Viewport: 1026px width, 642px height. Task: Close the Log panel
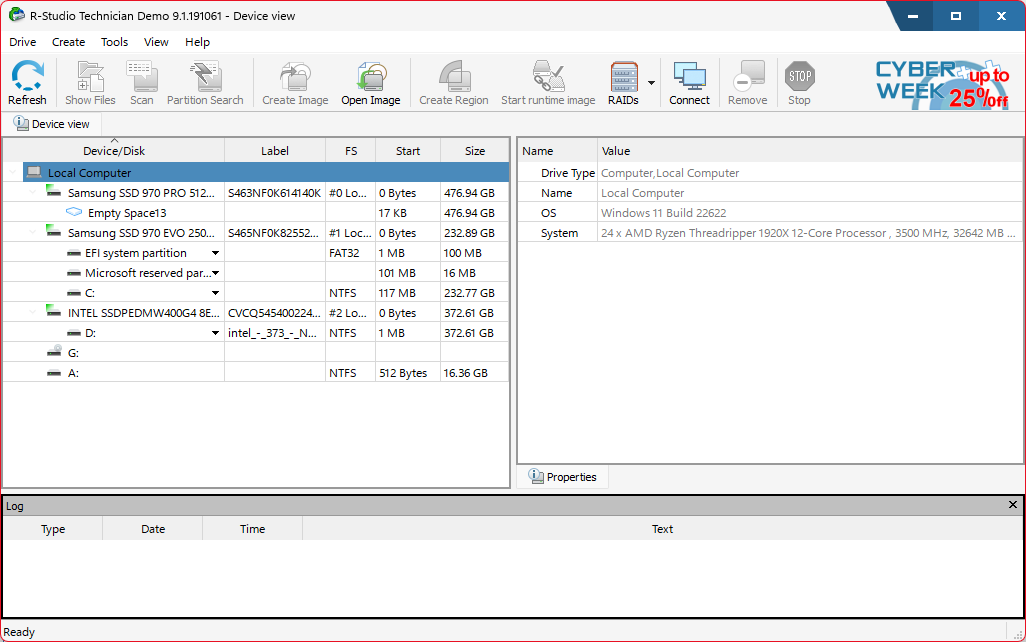tap(1012, 506)
